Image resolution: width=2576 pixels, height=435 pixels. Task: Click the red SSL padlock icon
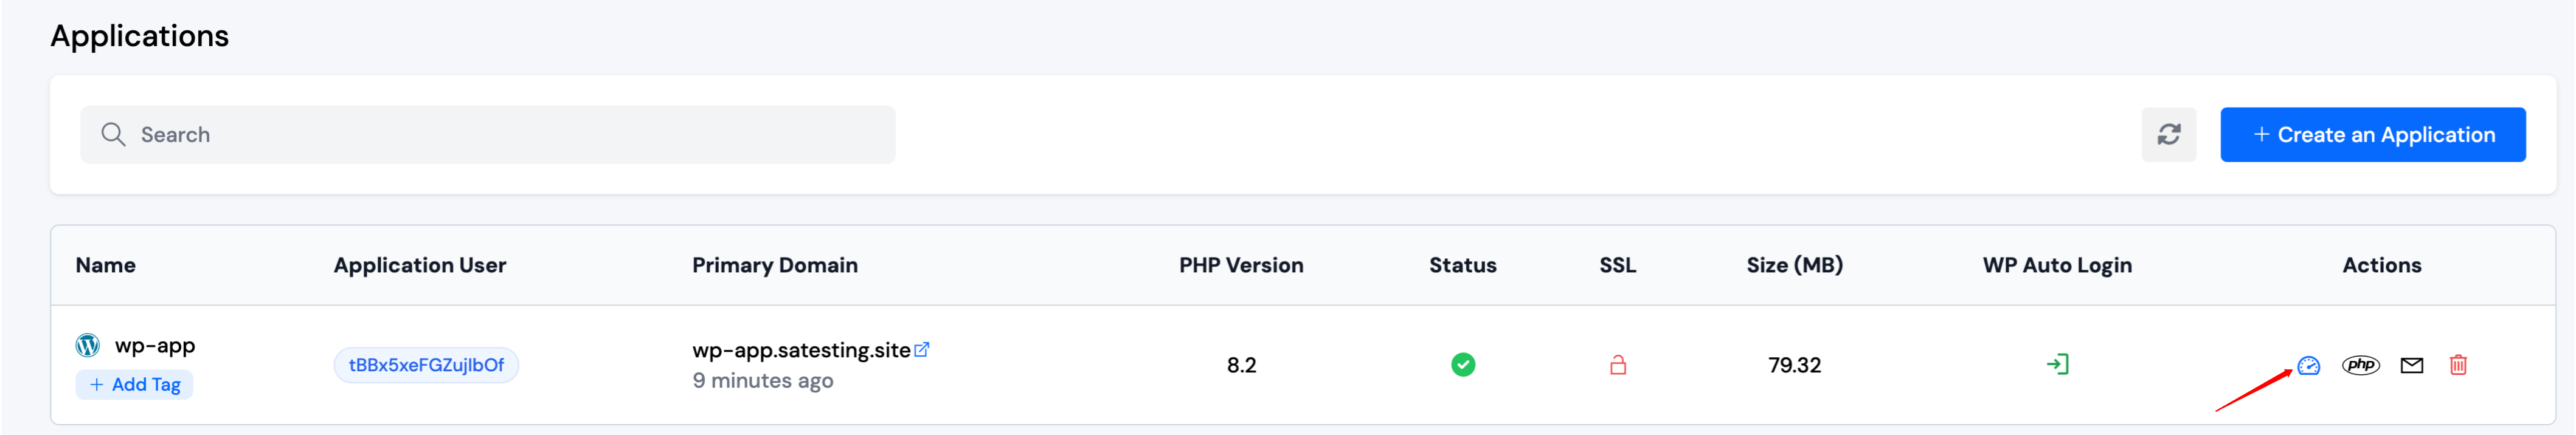[1617, 366]
